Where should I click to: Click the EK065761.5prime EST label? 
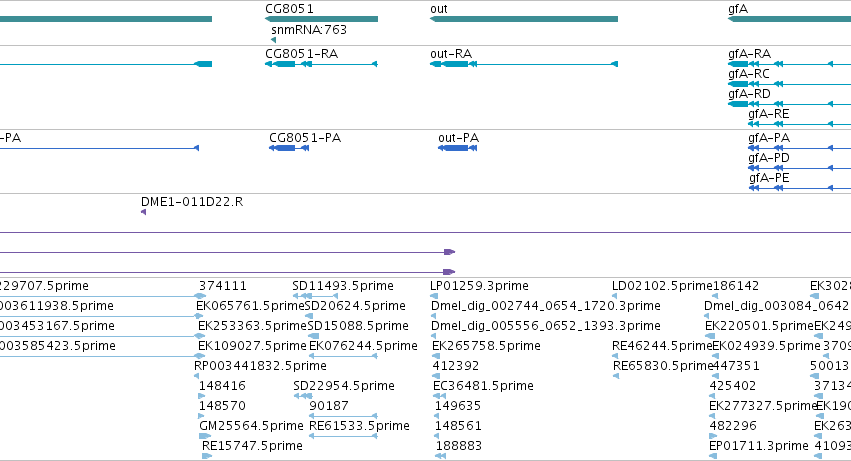251,306
